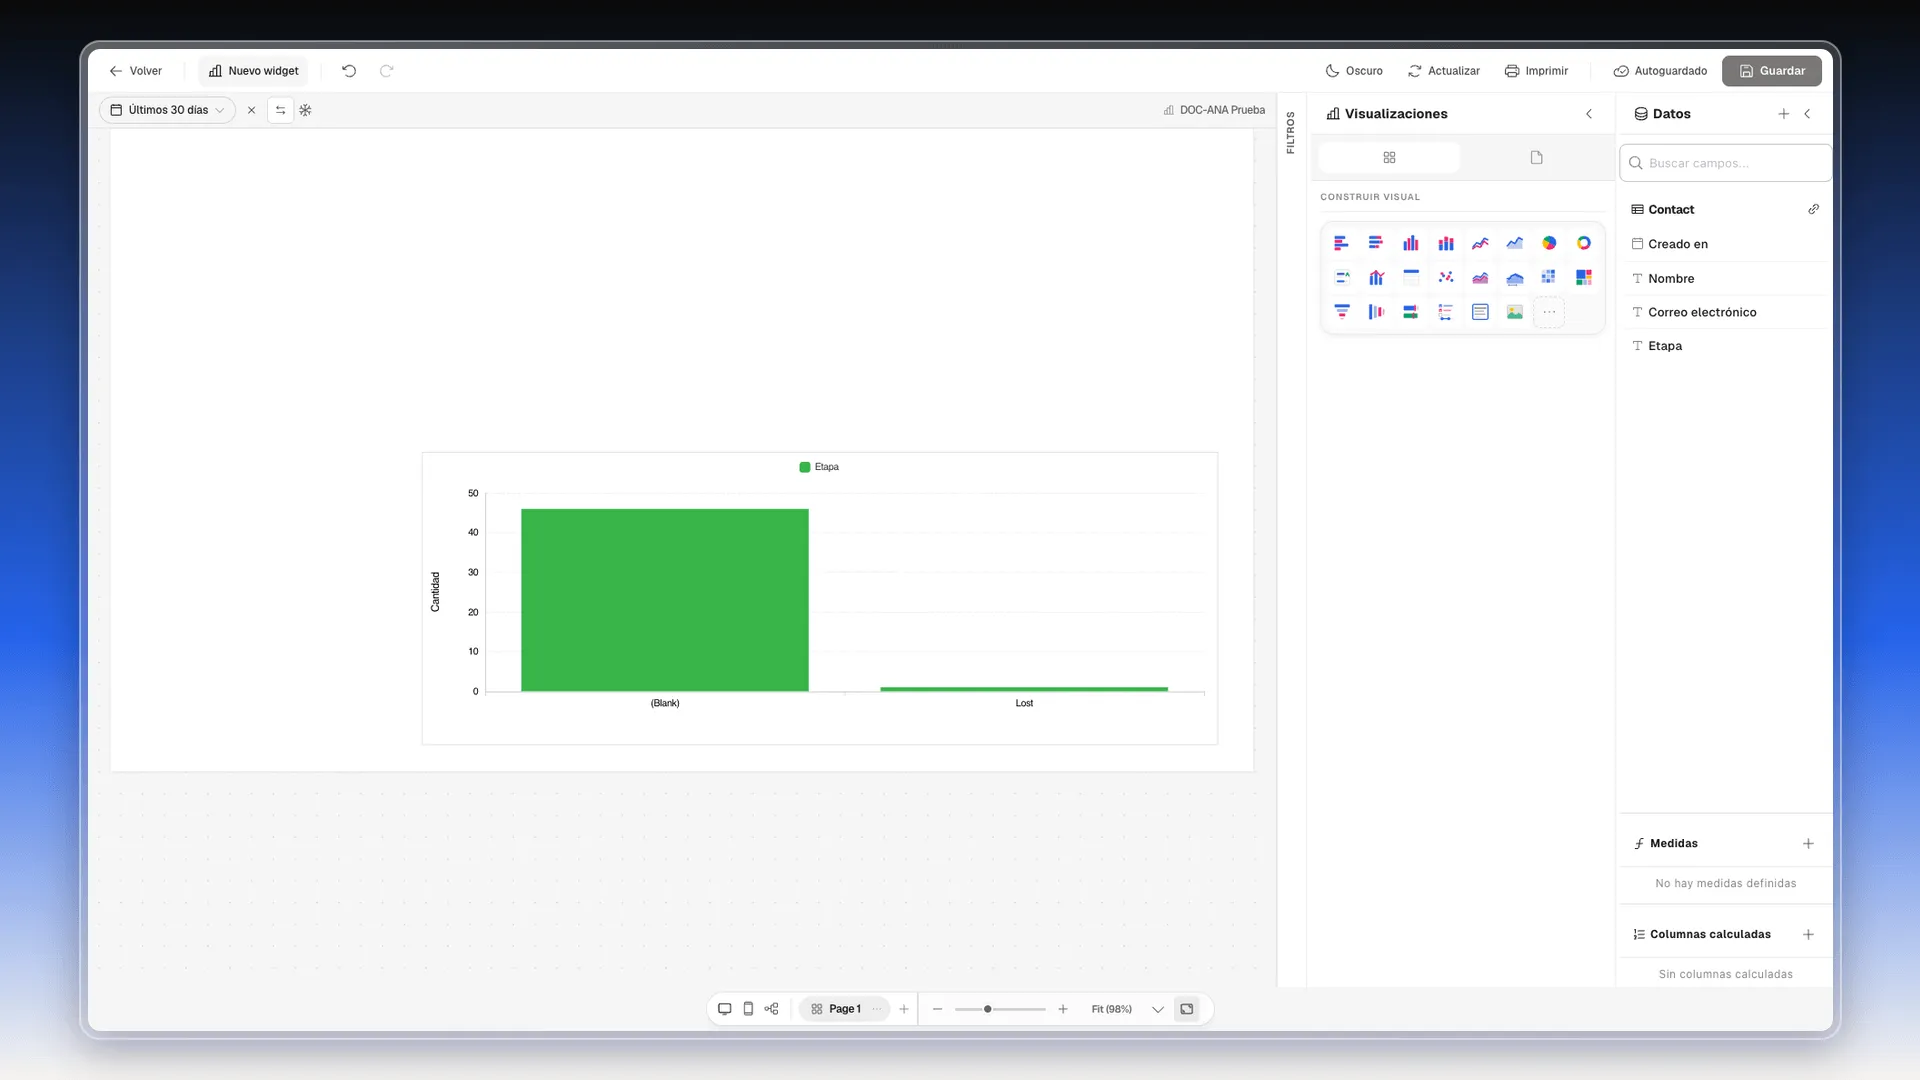Open the Fit (98%) zoom dropdown
Screen dimensions: 1920x1080
point(1127,1009)
